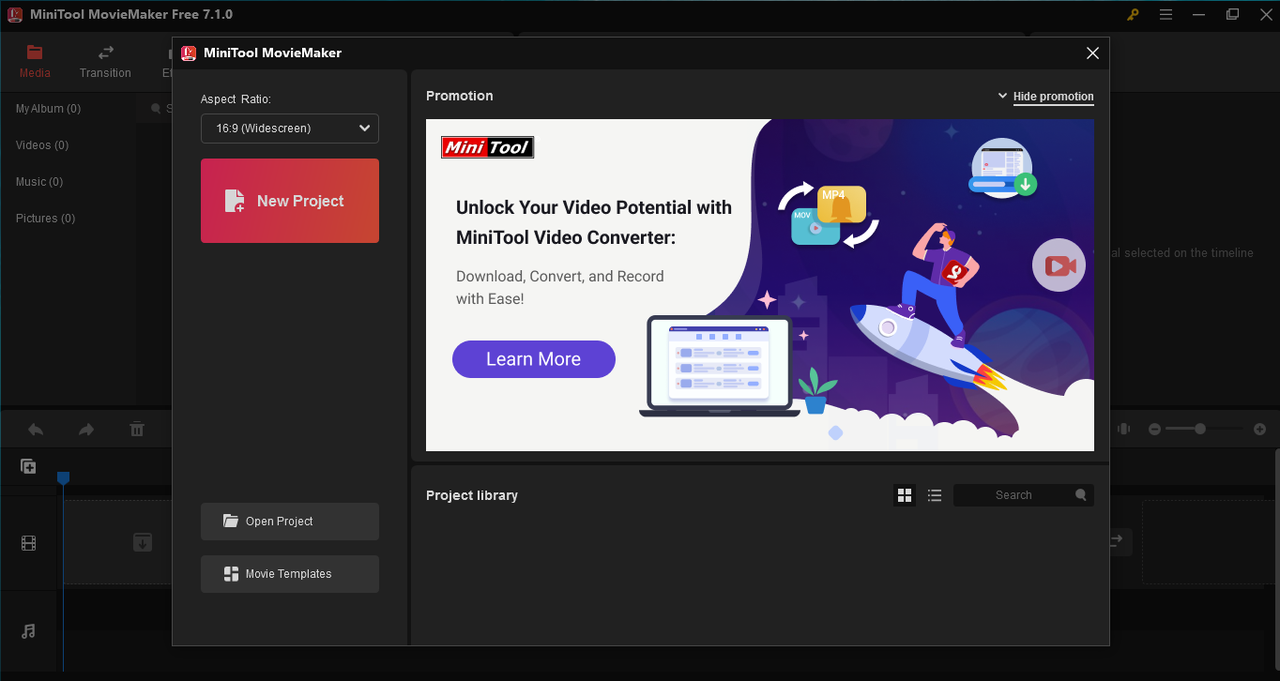Viewport: 1280px width, 681px height.
Task: Switch to the Transition tab
Action: pos(105,60)
